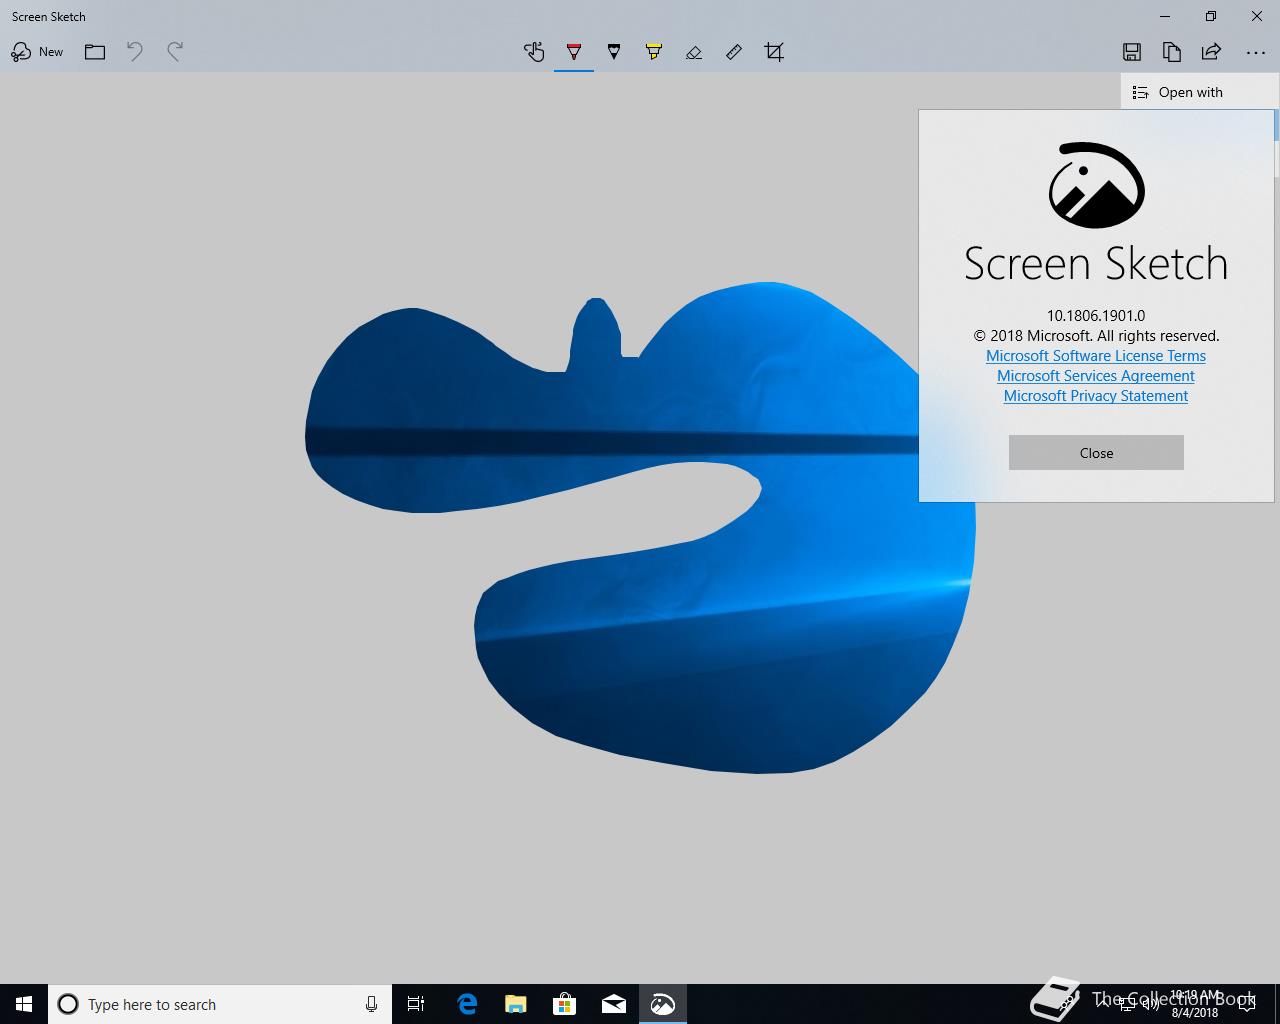1280x1024 pixels.
Task: Open the Windows Start menu
Action: (24, 1004)
